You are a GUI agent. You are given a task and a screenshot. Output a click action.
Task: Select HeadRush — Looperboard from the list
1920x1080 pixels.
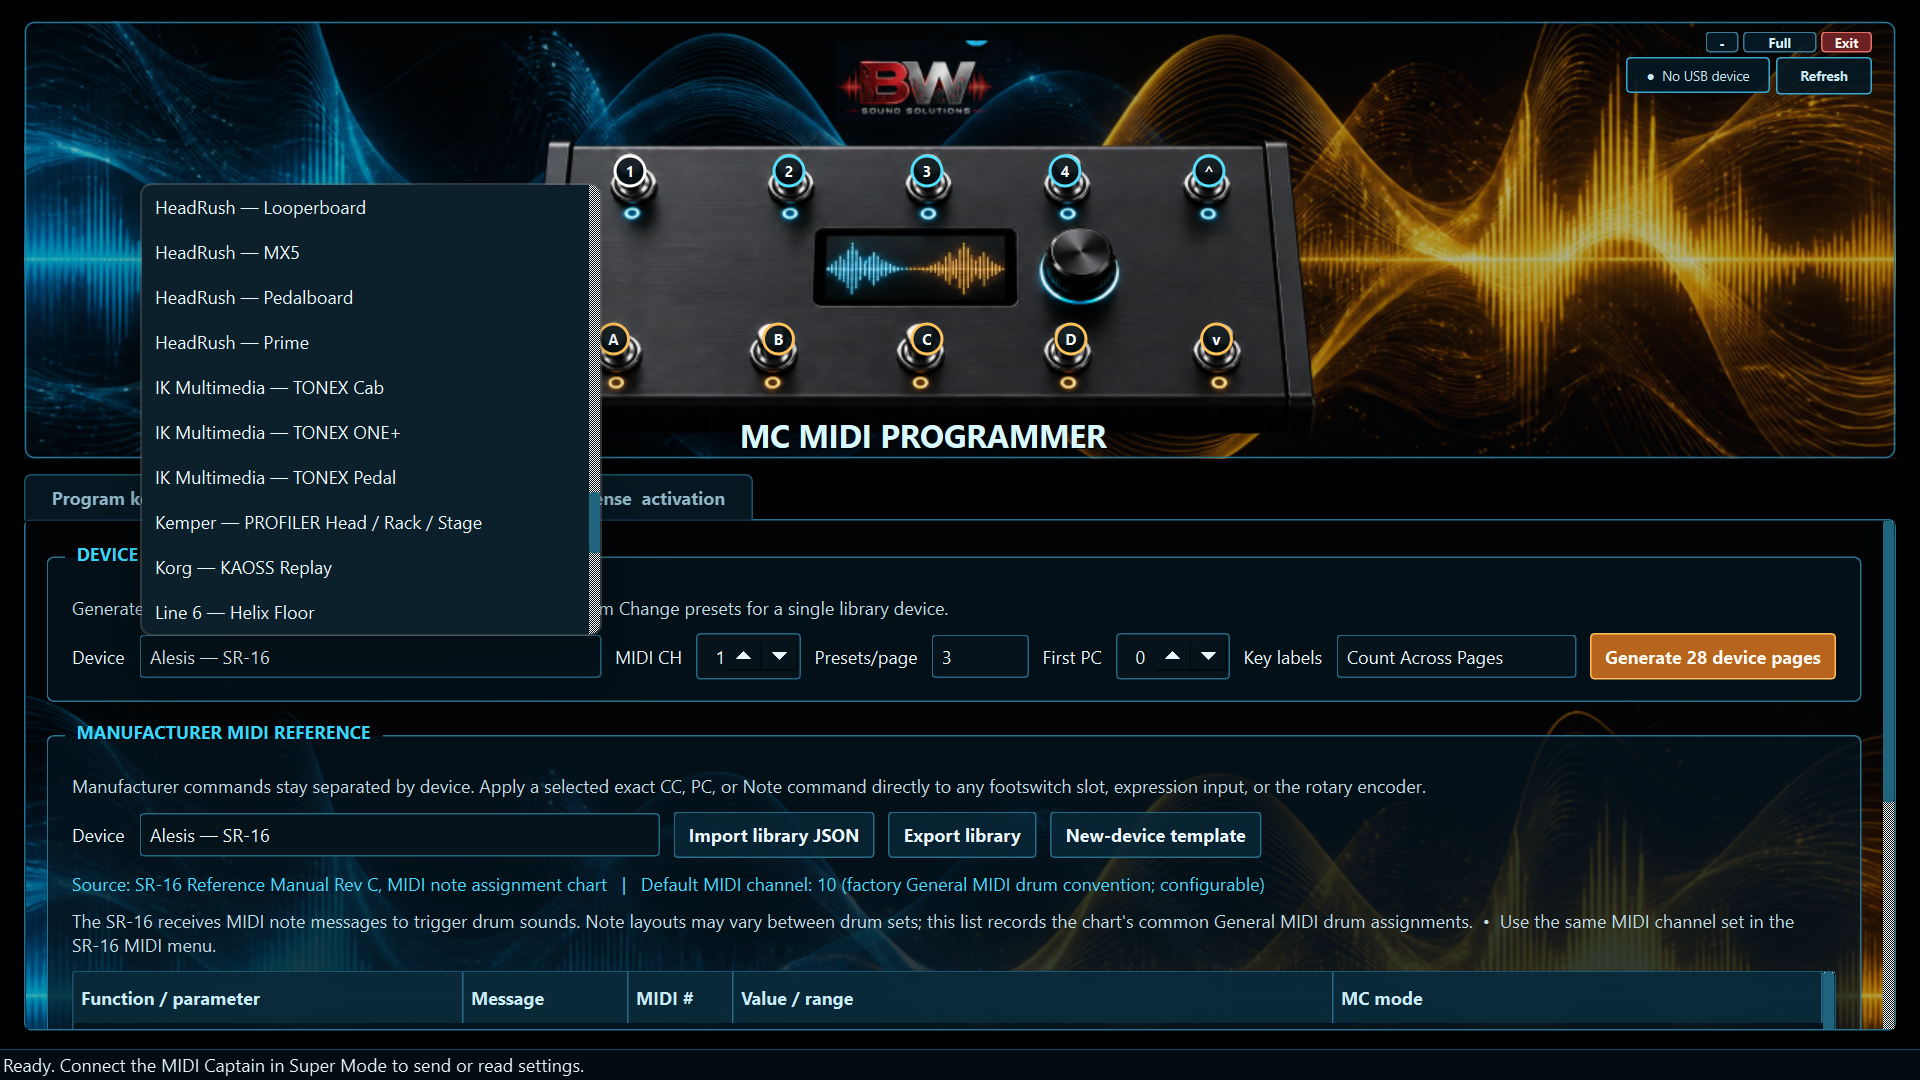click(365, 208)
